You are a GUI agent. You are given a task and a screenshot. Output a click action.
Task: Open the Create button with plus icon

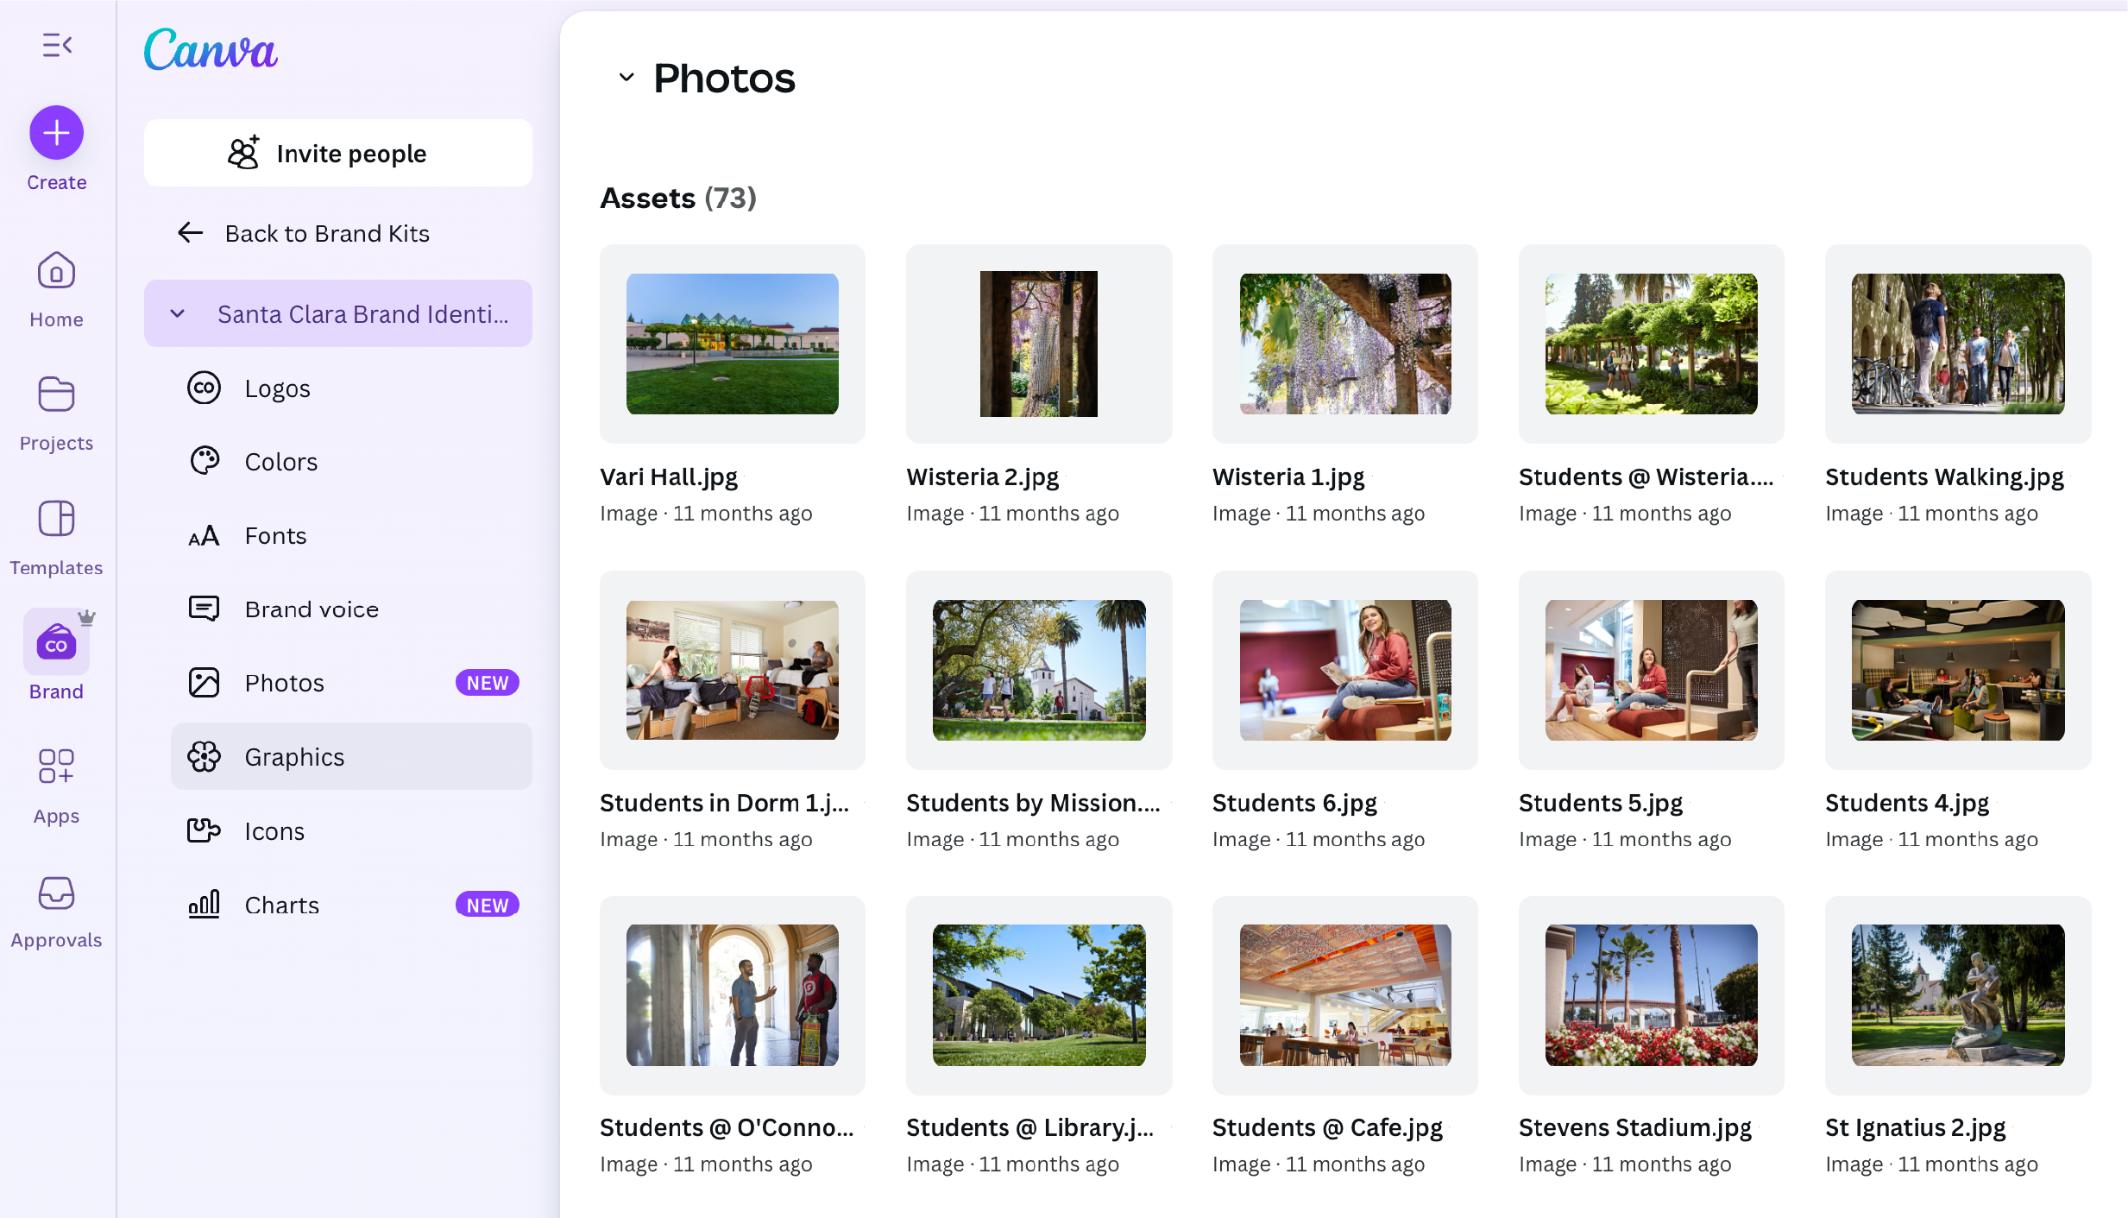tap(56, 132)
